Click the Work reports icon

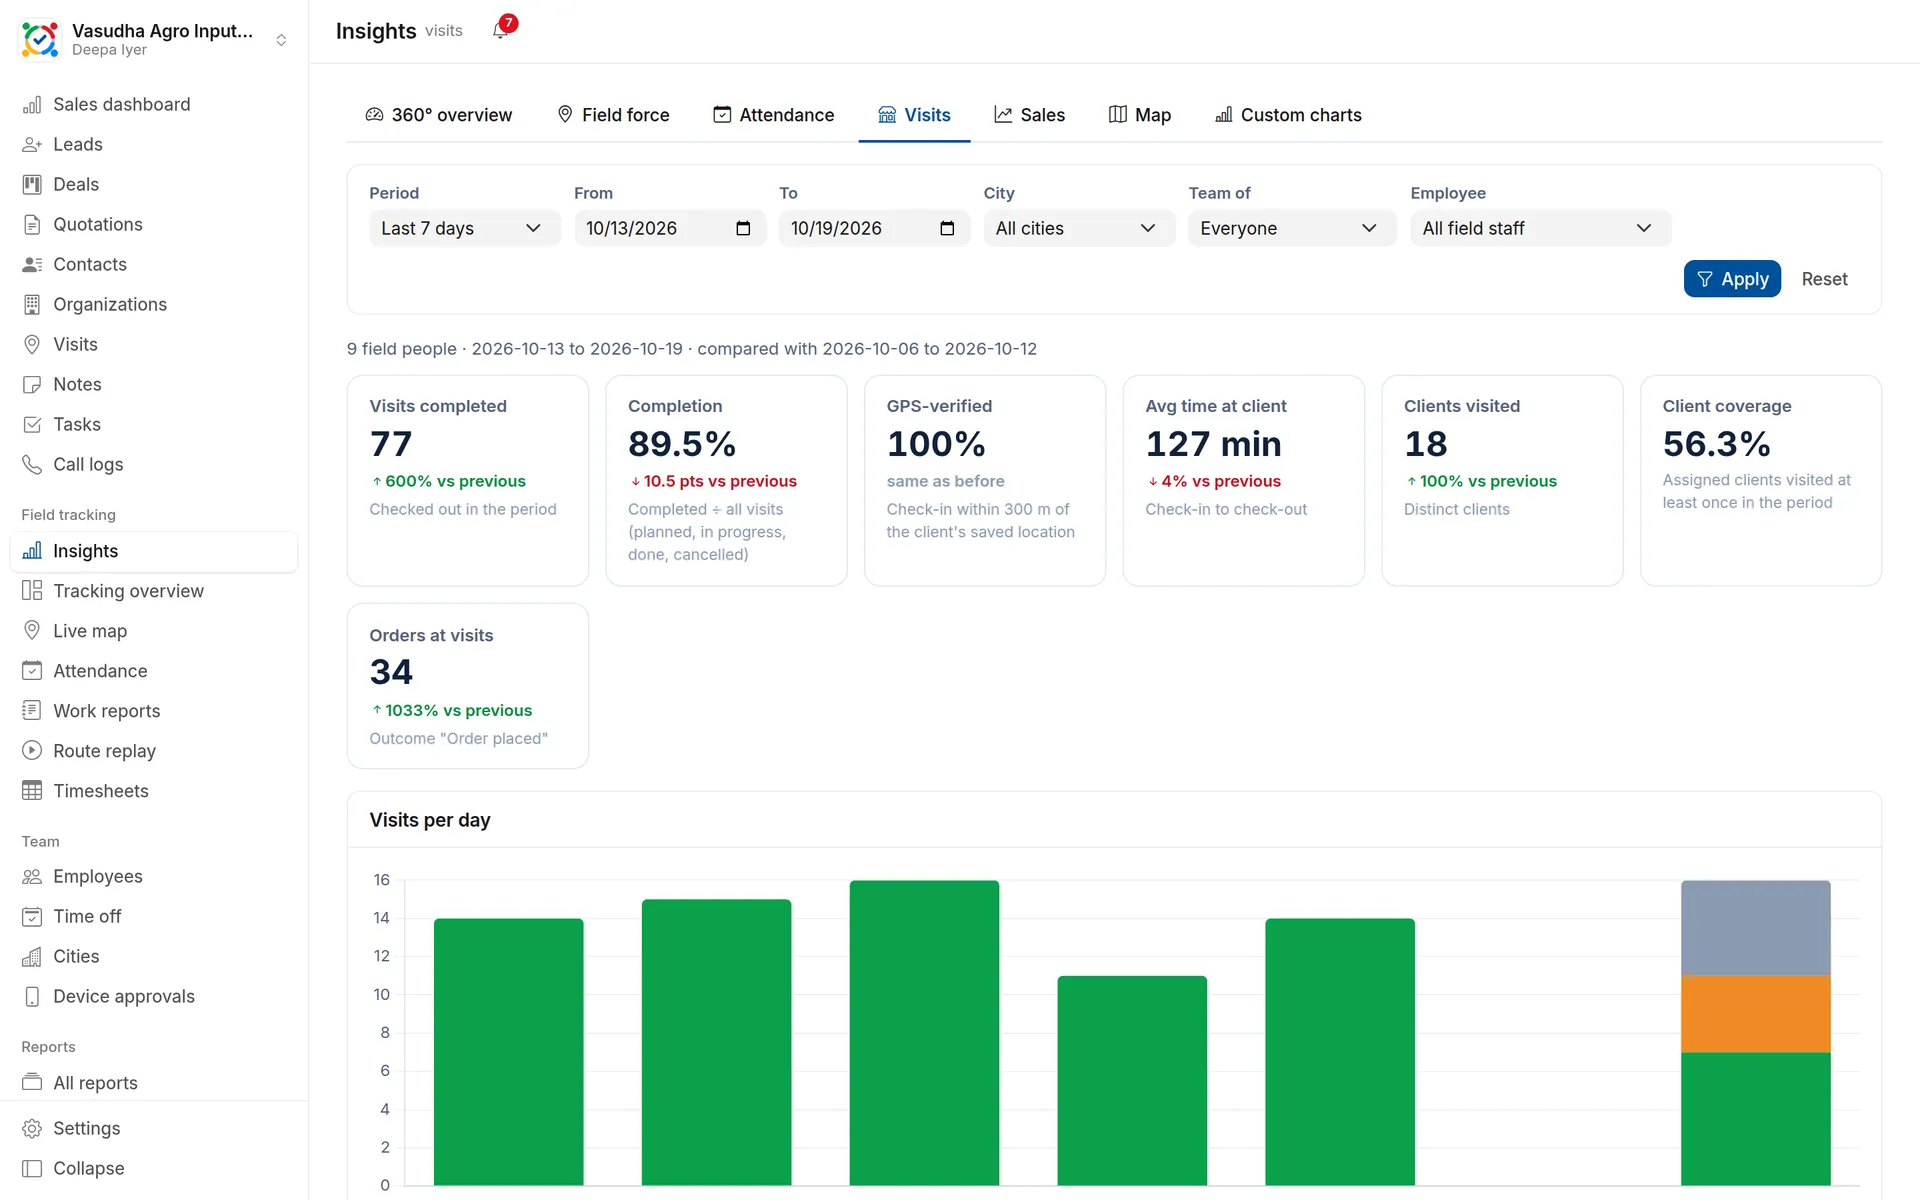click(32, 711)
